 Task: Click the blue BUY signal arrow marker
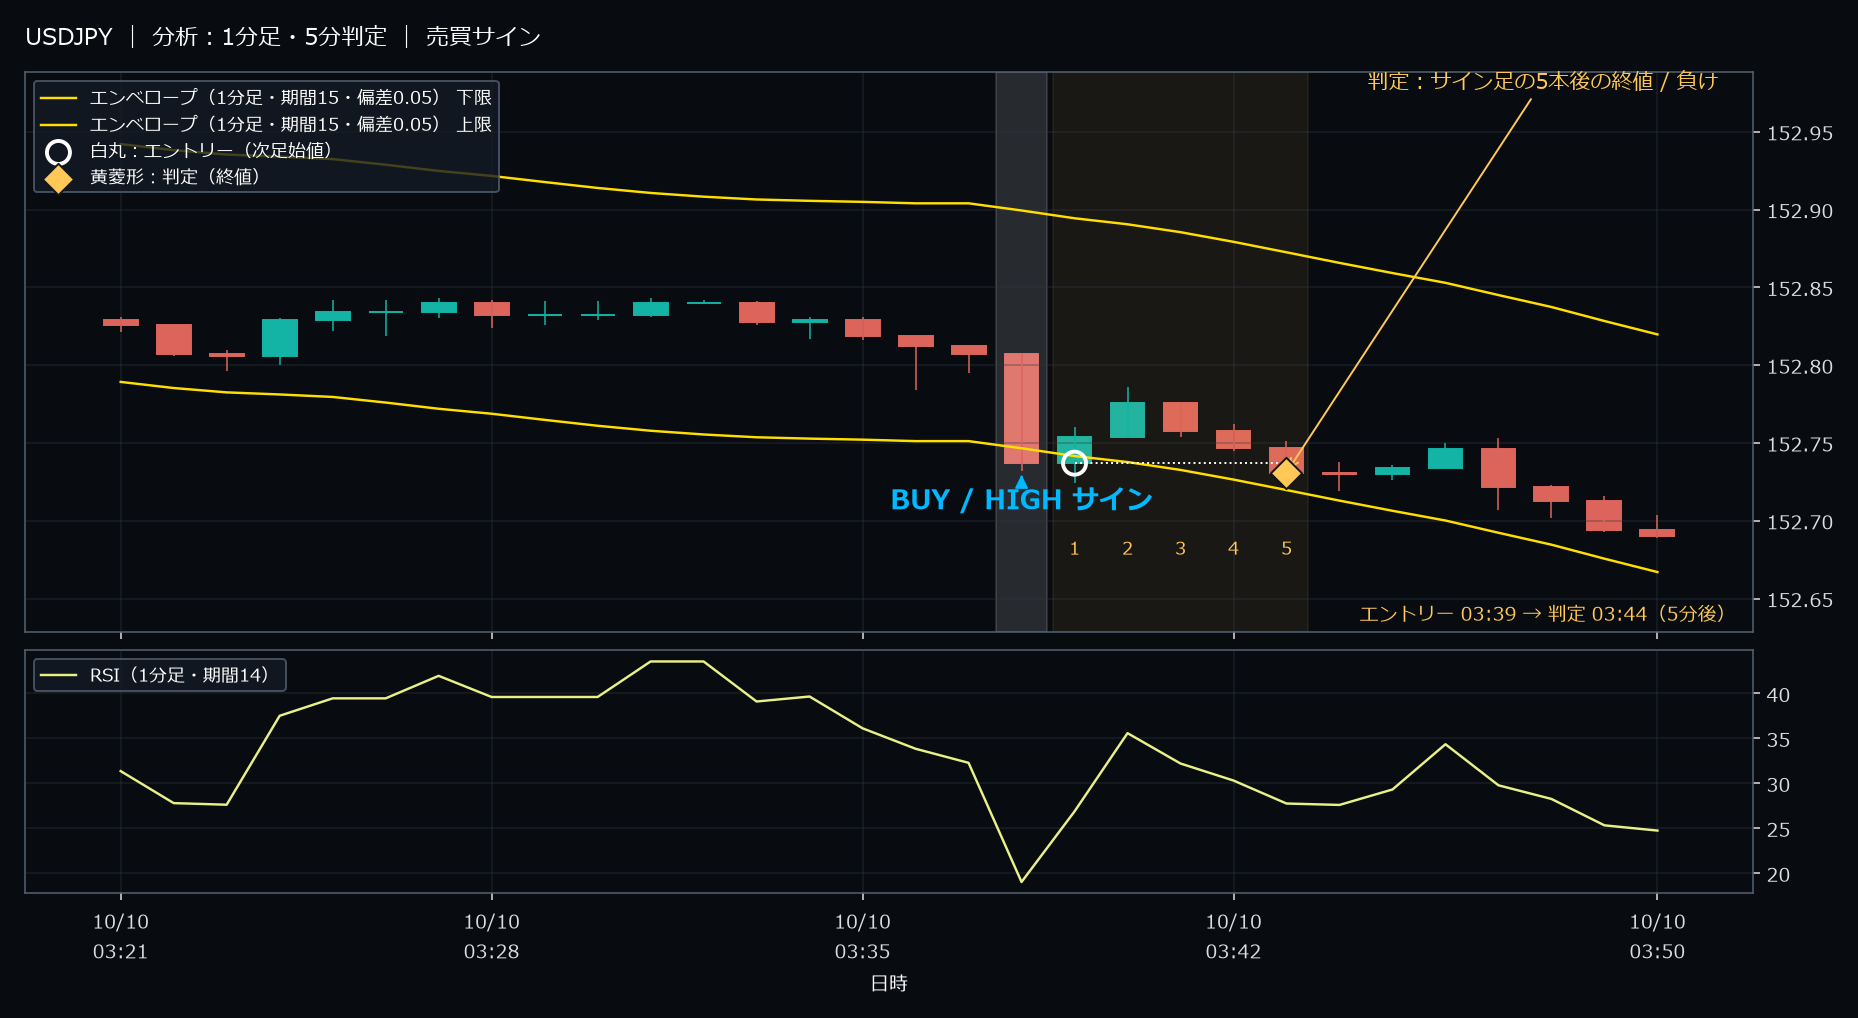(x=1021, y=481)
